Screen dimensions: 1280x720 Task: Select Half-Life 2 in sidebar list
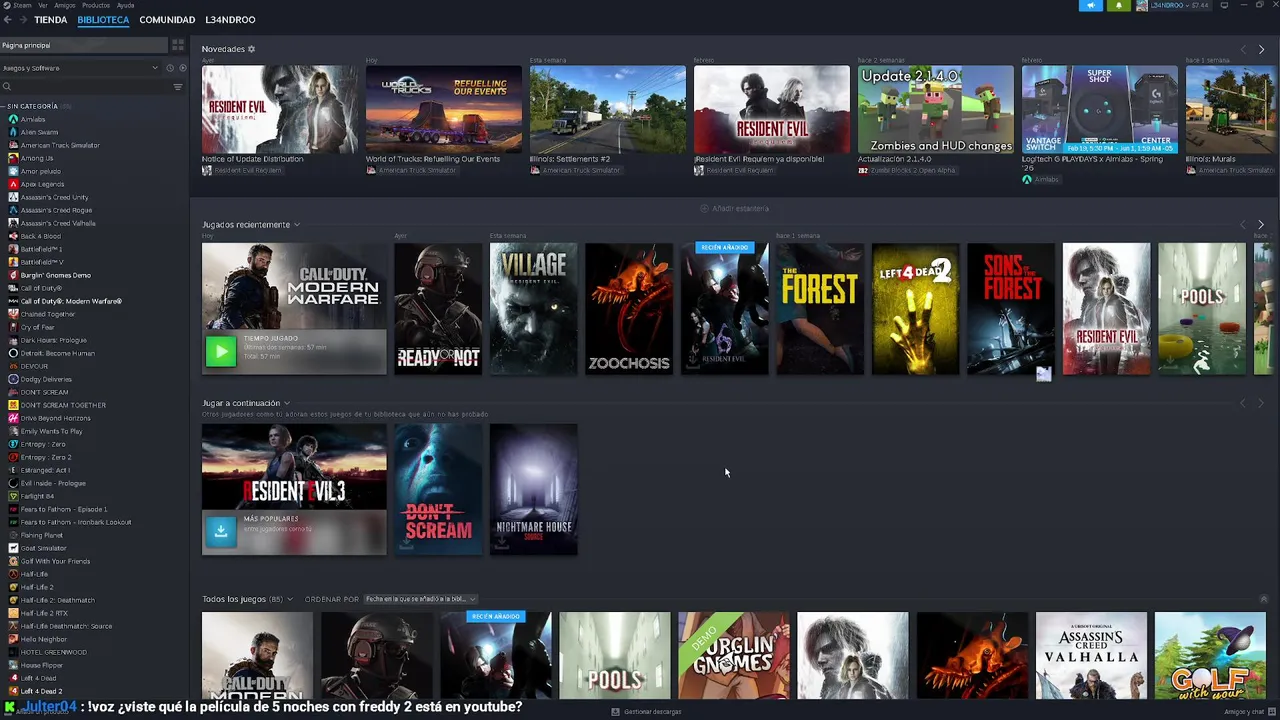click(38, 587)
